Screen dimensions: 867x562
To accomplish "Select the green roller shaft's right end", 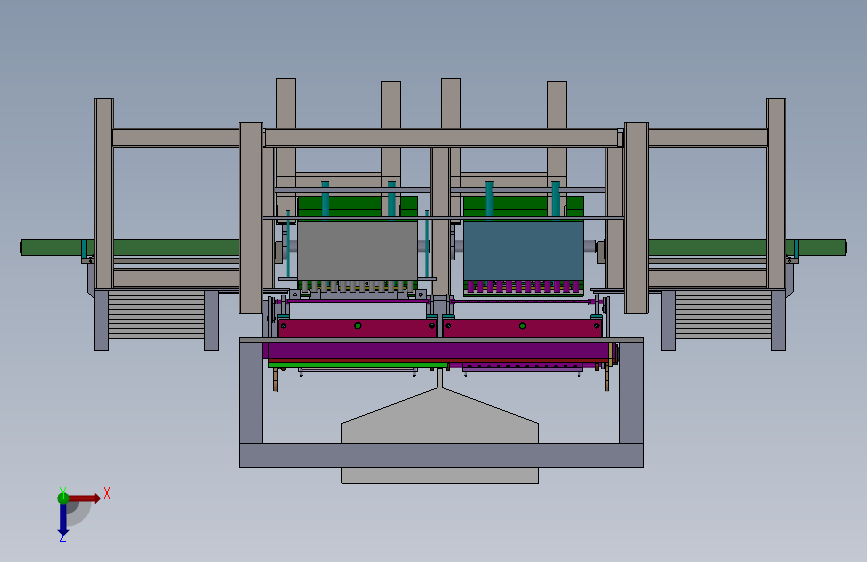I will click(x=823, y=247).
